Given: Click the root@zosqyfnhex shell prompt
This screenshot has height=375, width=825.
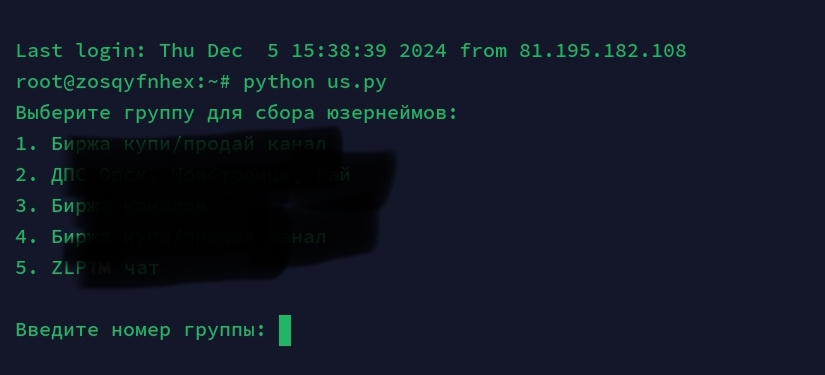Looking at the screenshot, I should pos(124,83).
